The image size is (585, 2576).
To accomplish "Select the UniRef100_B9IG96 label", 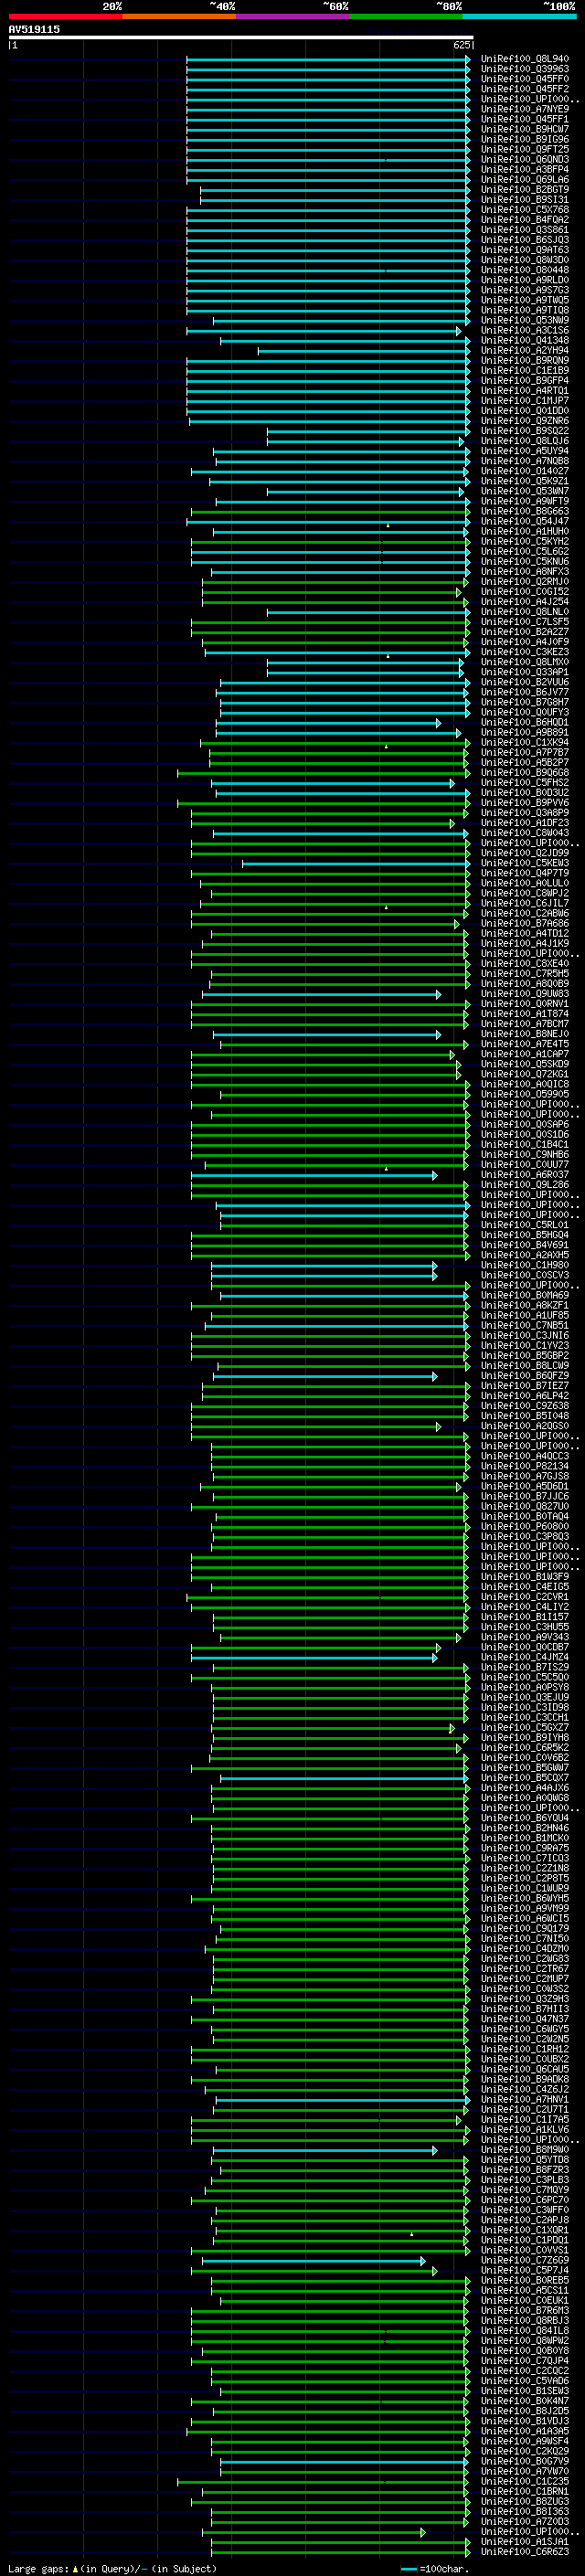I will coord(525,139).
